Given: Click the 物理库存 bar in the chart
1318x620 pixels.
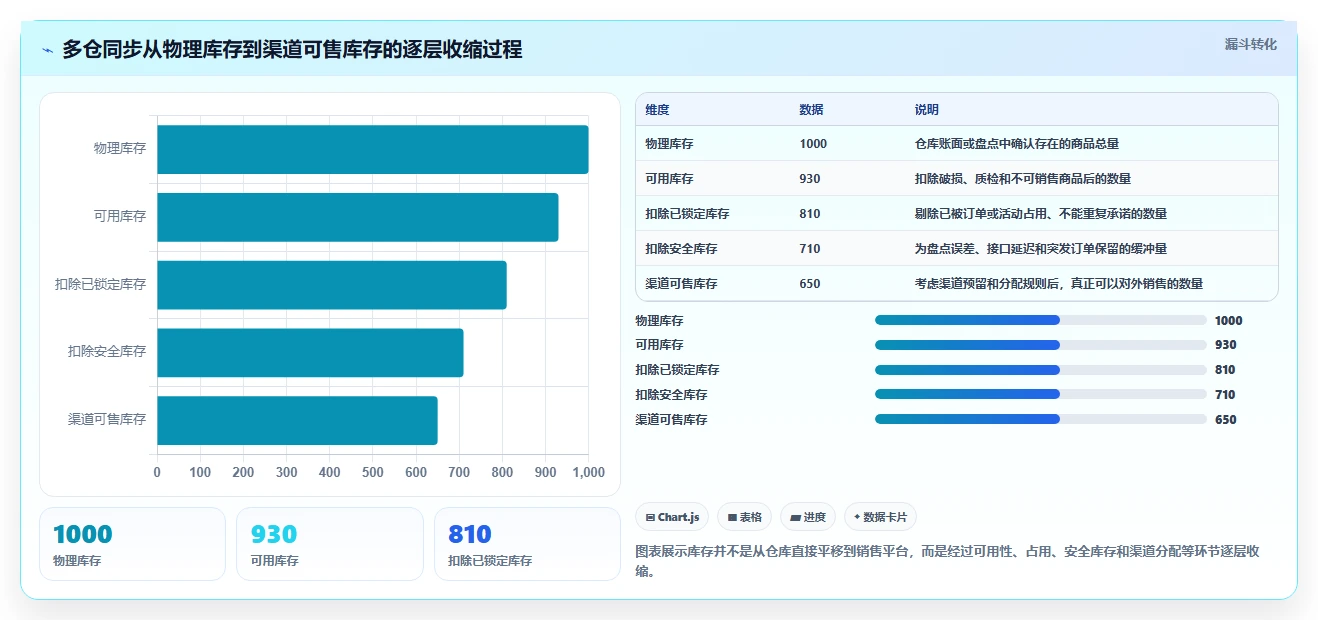Looking at the screenshot, I should point(372,149).
